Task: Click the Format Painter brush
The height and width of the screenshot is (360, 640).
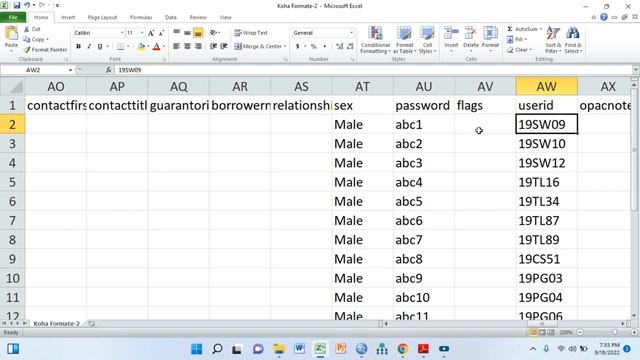Action: point(27,49)
